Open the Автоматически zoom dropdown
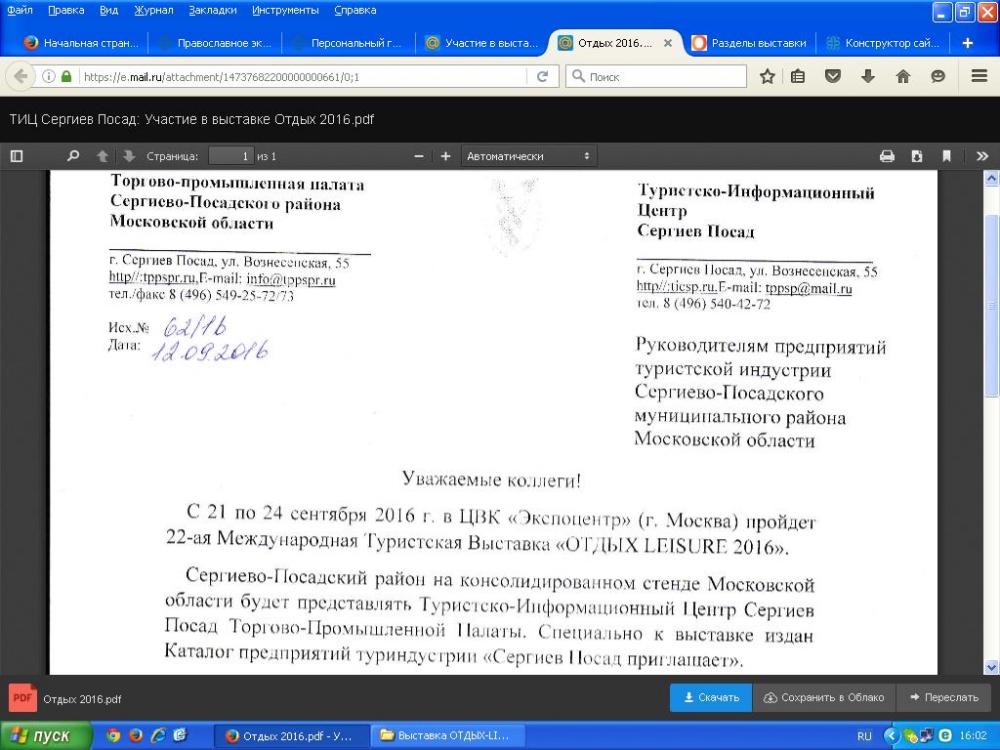Image resolution: width=1000 pixels, height=750 pixels. coord(528,156)
